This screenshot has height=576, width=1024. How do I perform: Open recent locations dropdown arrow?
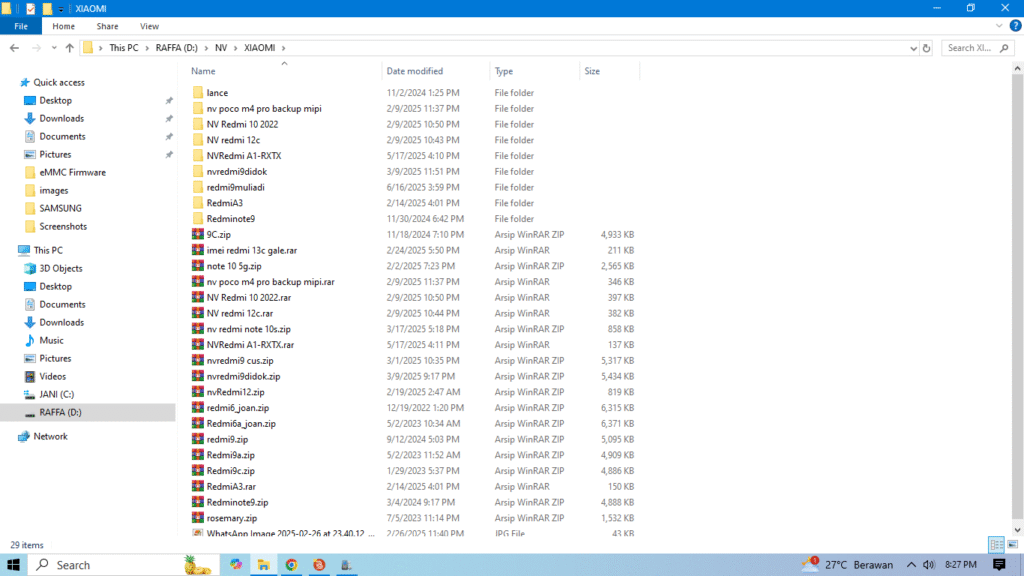[x=54, y=48]
